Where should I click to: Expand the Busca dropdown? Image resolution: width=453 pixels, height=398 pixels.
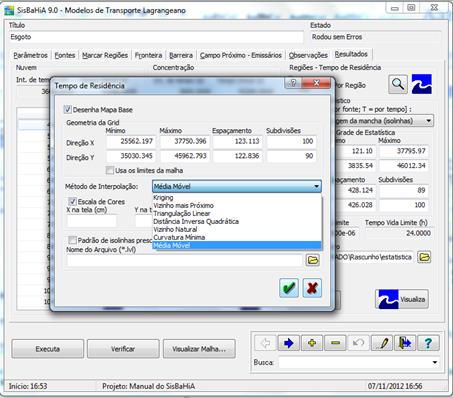click(x=435, y=362)
